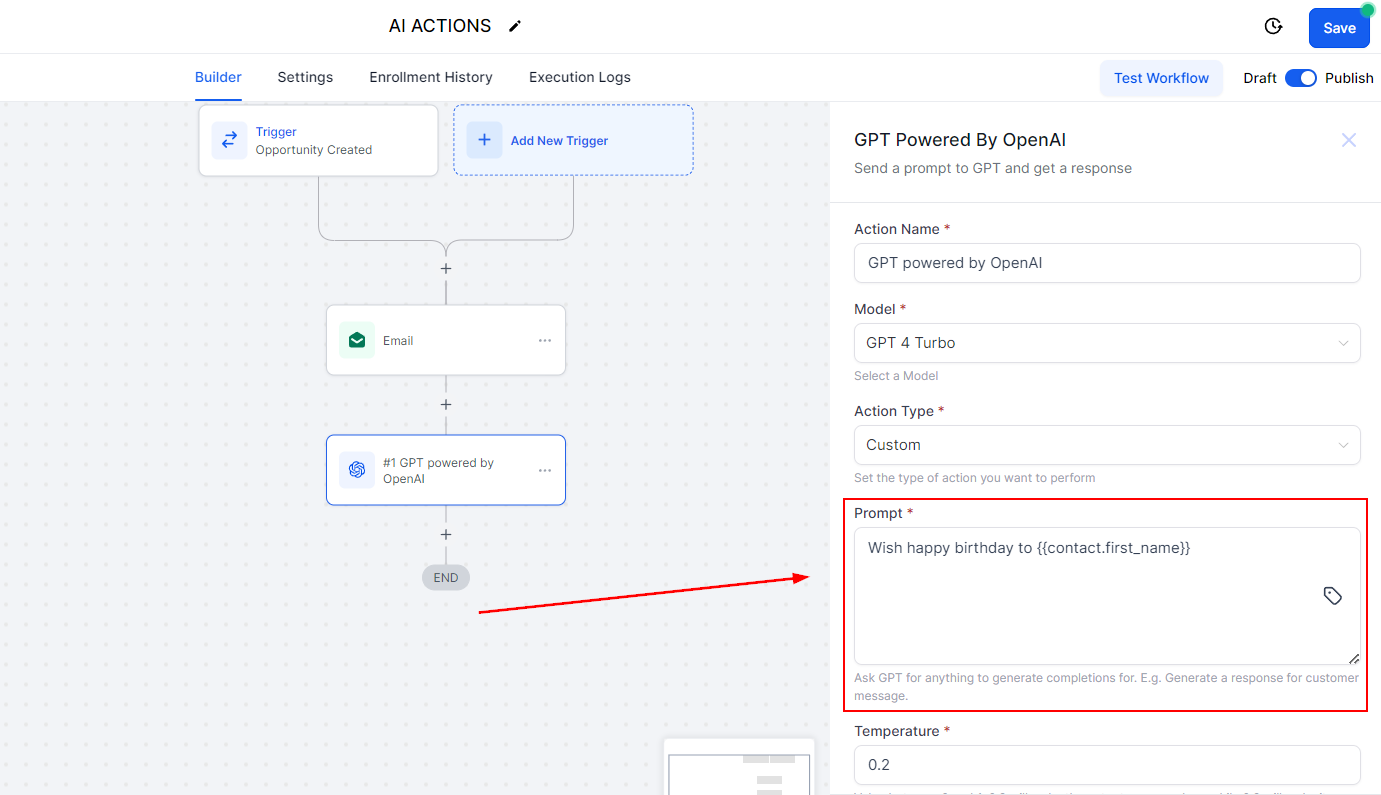The image size is (1381, 795).
Task: Click 'Send a prompt to GPT' subtitle text
Action: [x=993, y=168]
